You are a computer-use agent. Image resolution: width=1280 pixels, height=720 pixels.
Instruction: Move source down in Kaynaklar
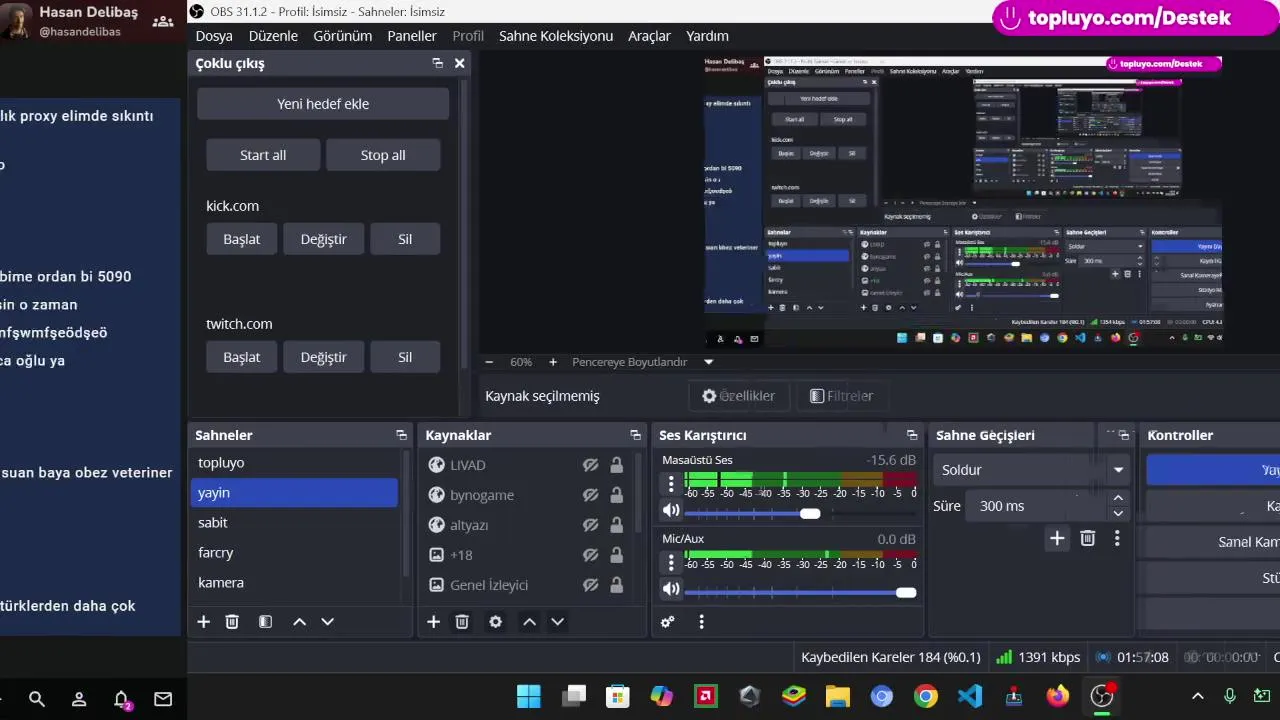[x=557, y=622]
